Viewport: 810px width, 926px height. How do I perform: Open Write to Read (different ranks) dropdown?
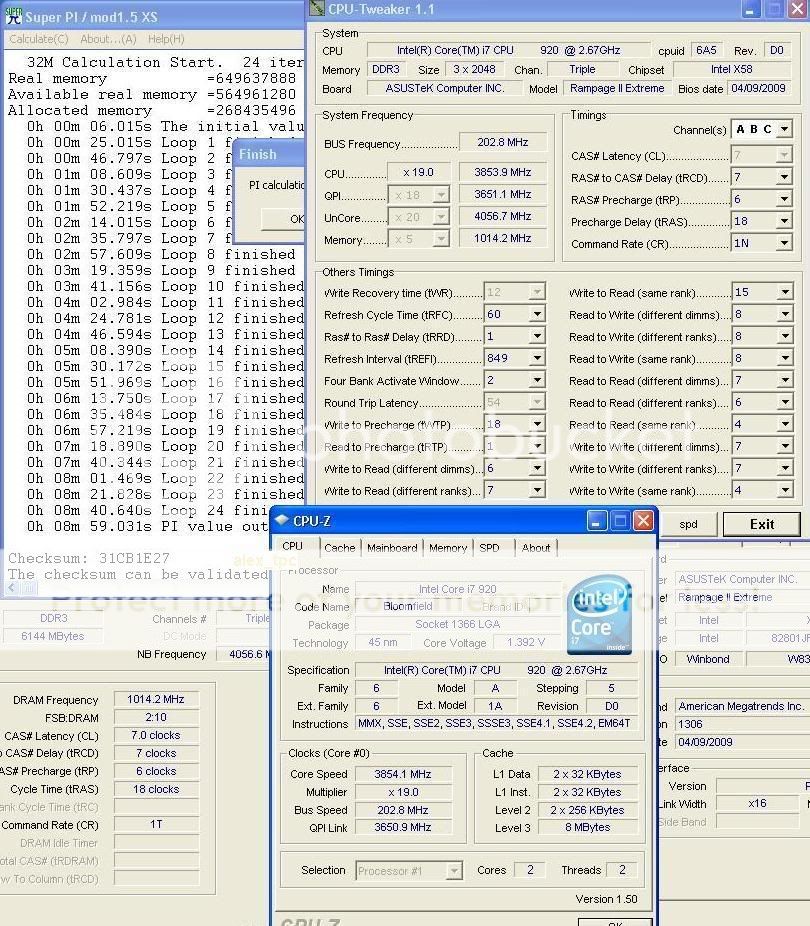point(537,491)
